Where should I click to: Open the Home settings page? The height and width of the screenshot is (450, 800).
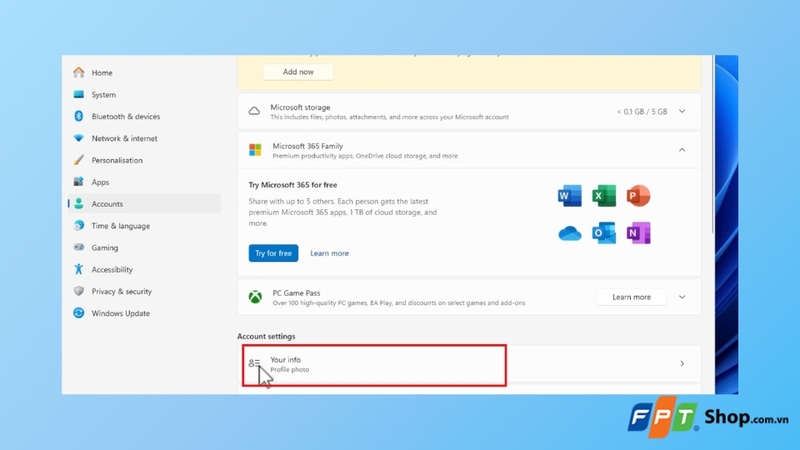coord(144,72)
